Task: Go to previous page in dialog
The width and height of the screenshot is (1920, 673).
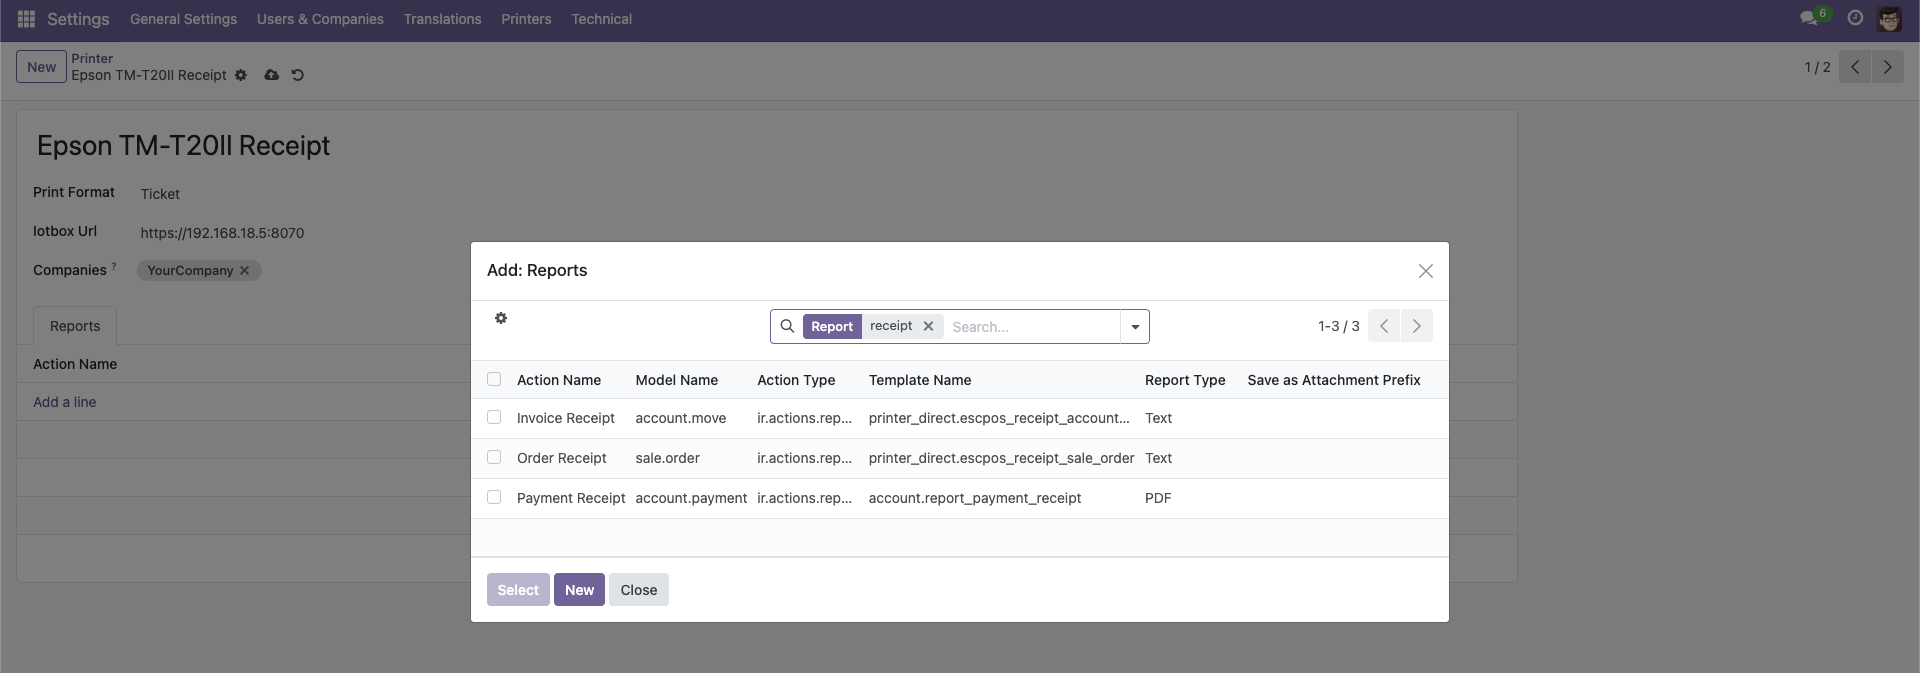Action: 1384,326
